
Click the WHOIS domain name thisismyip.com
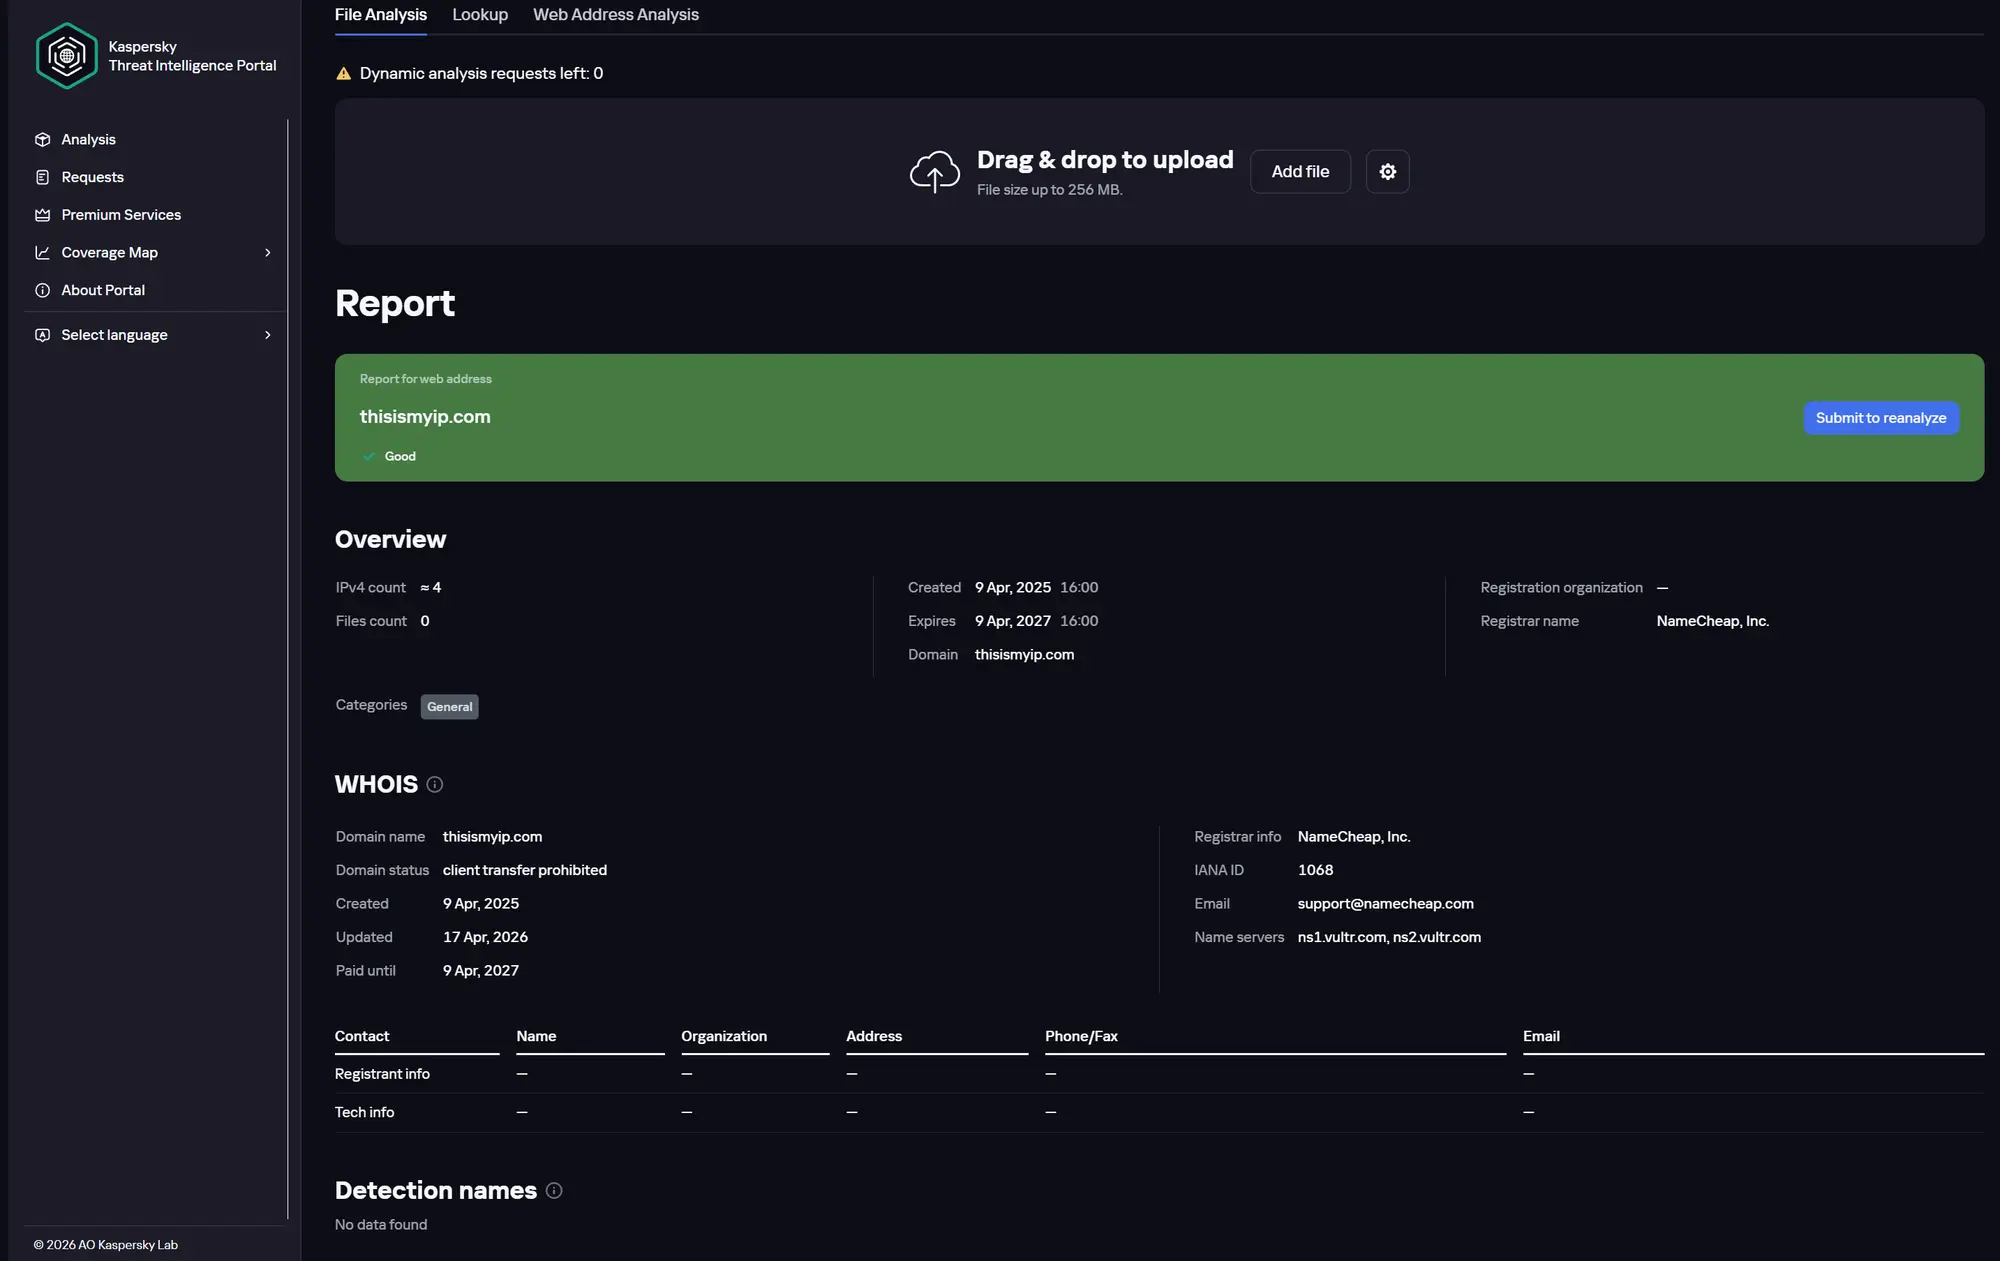tap(492, 837)
